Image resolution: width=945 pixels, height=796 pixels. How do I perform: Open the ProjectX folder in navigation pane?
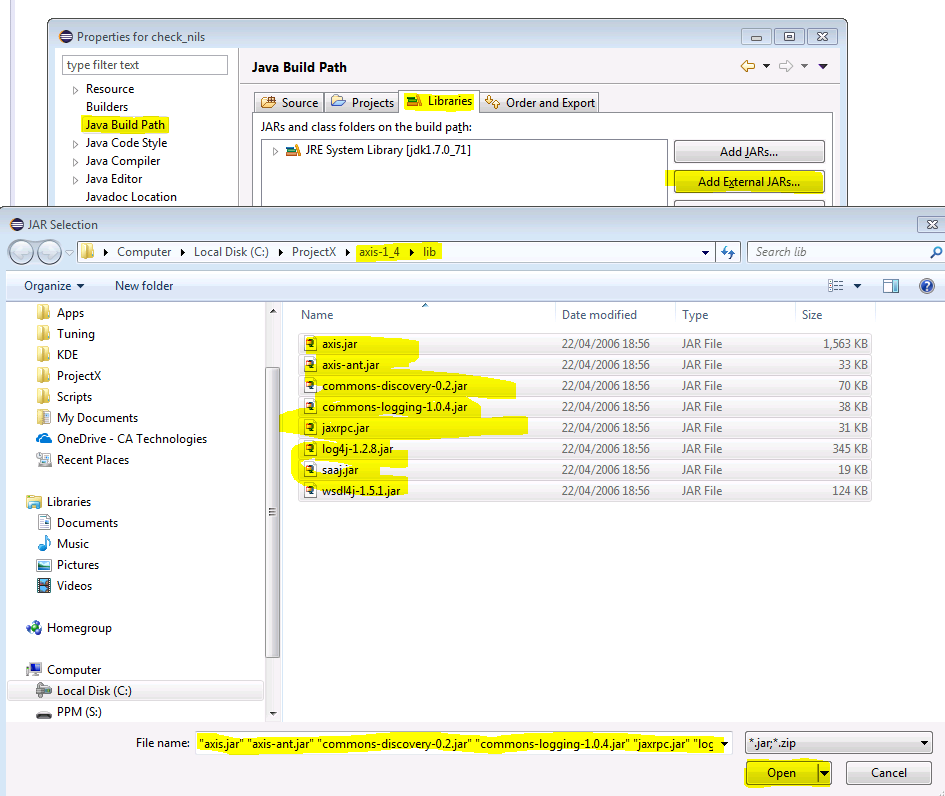(79, 375)
